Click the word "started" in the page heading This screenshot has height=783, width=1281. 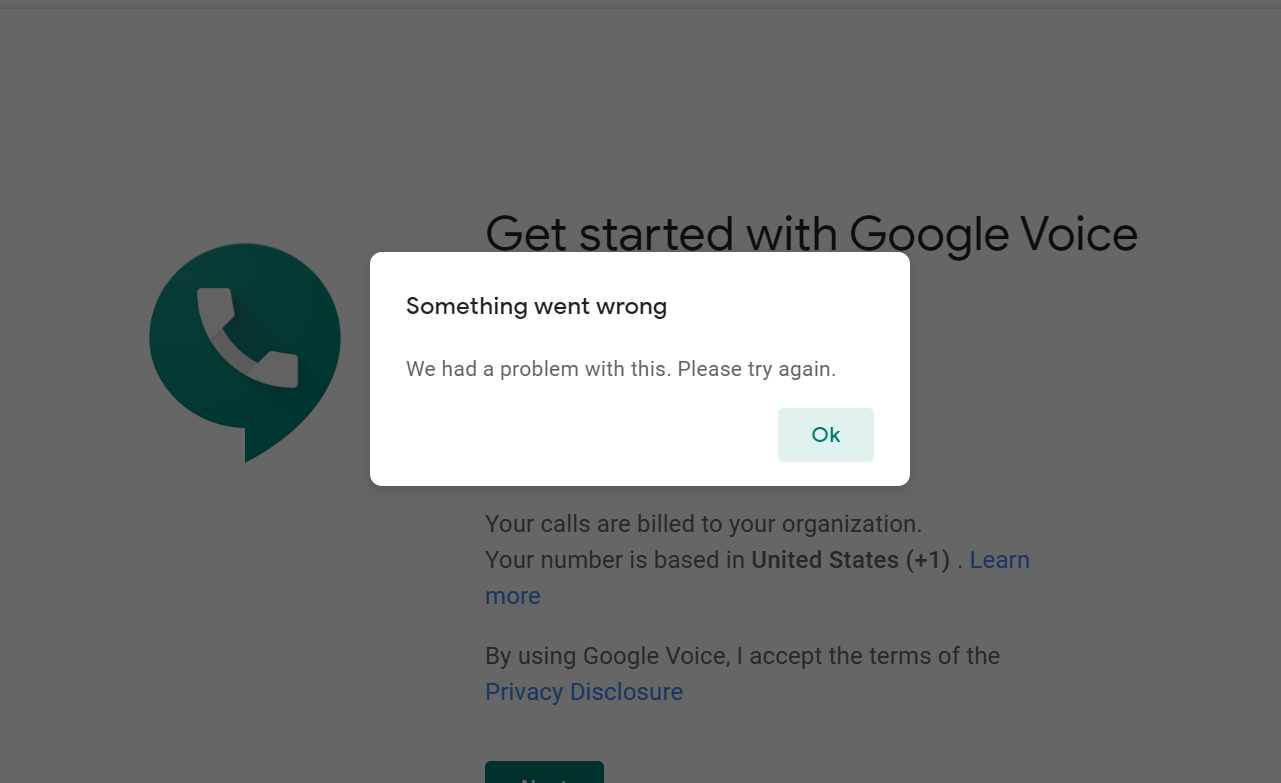(656, 235)
